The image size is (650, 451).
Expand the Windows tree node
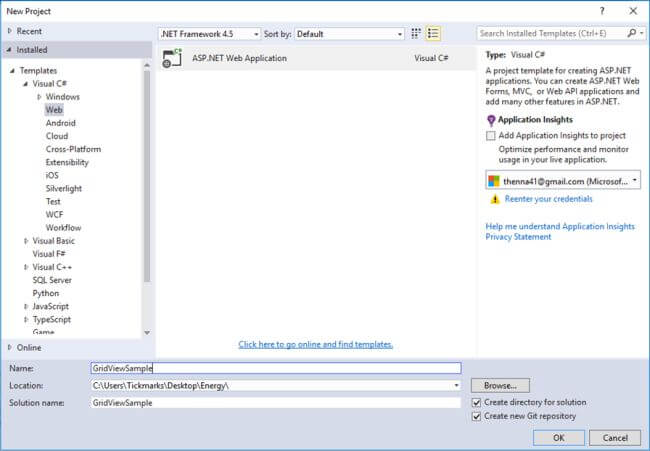pos(39,97)
